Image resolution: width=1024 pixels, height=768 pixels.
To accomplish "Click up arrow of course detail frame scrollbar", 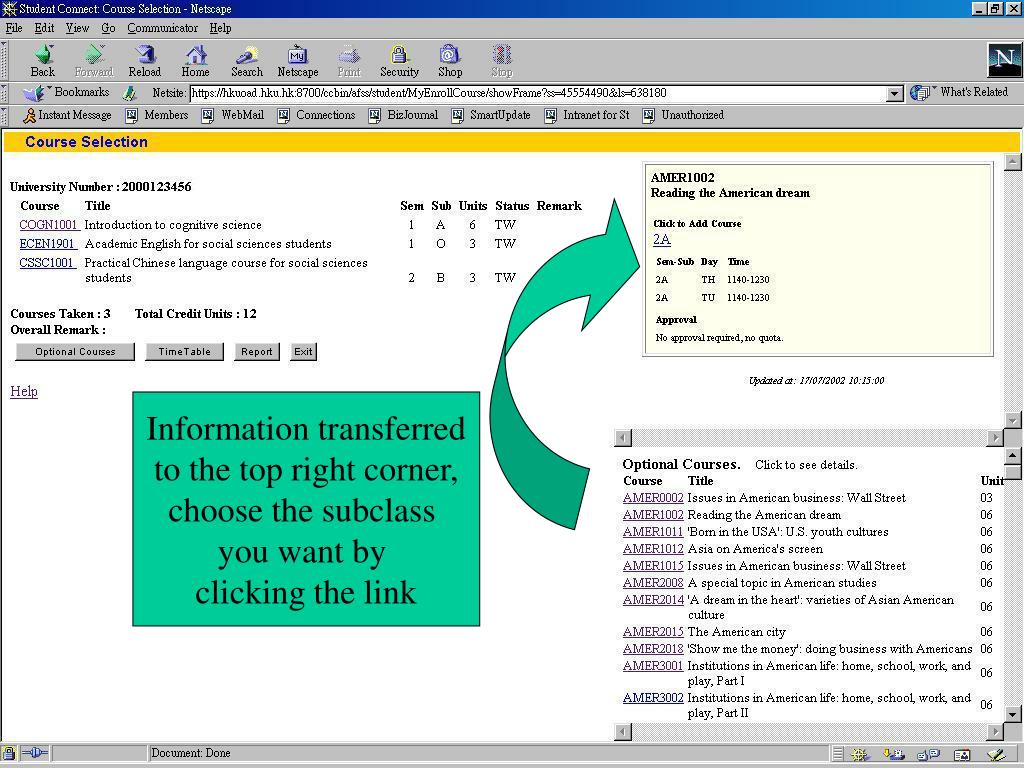I will [x=1012, y=161].
